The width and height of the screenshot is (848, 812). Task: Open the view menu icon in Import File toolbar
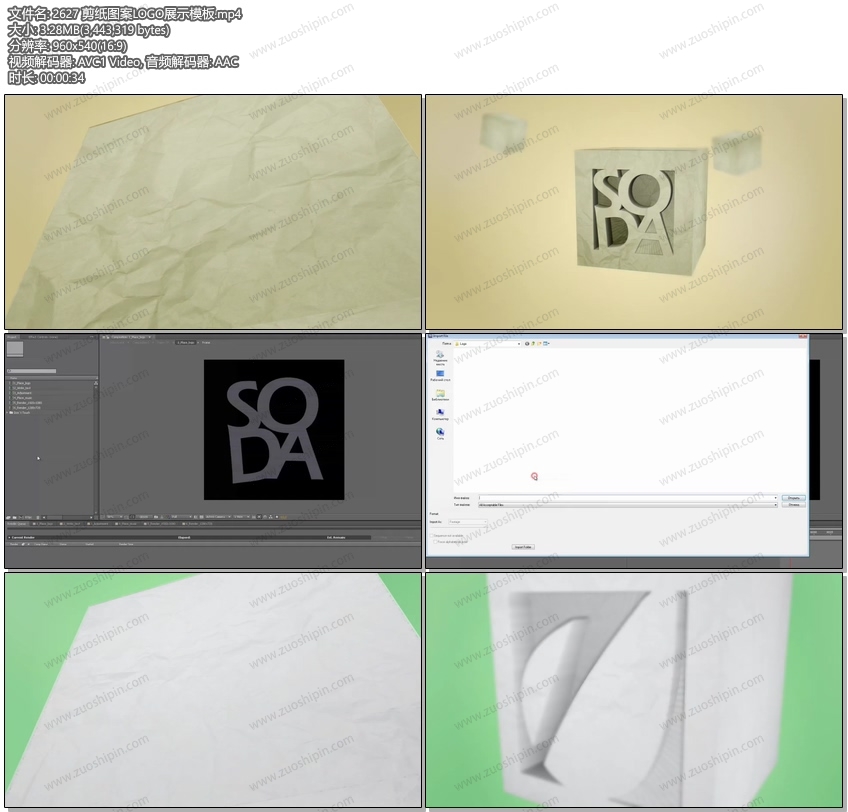click(x=548, y=343)
